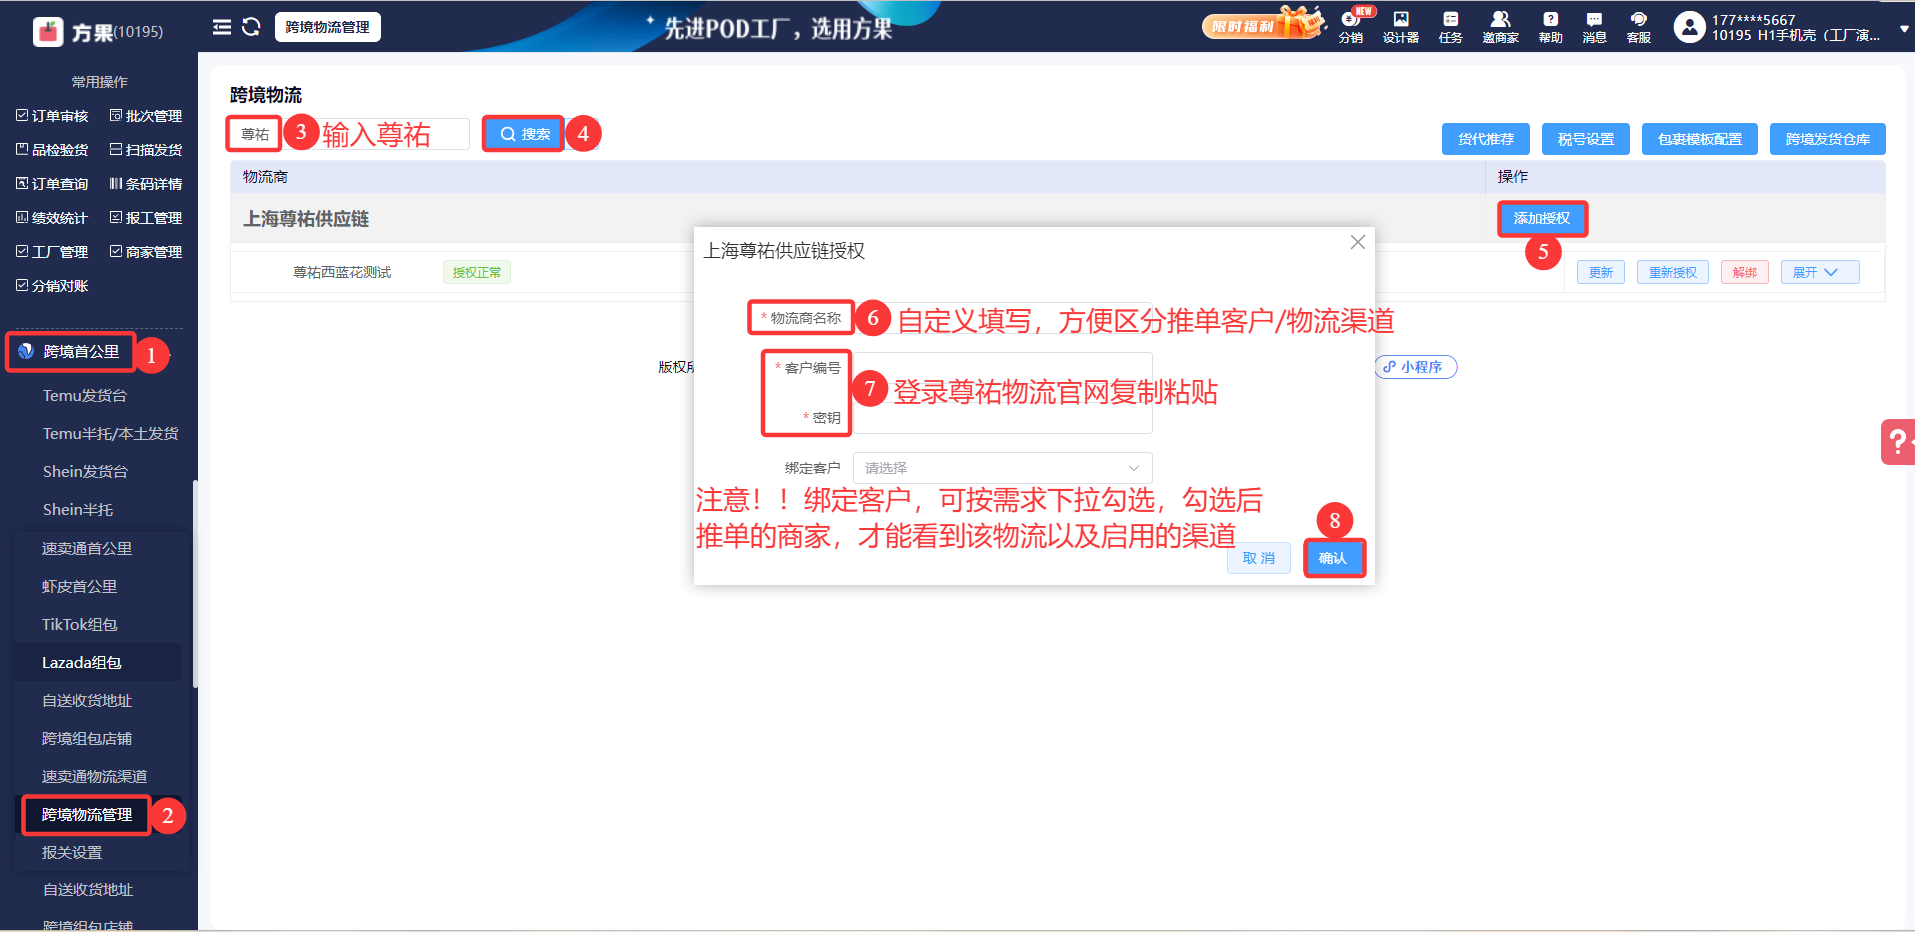This screenshot has width=1915, height=932.
Task: Close the 上海尊祐供应链授权 dialog
Action: tap(1357, 242)
